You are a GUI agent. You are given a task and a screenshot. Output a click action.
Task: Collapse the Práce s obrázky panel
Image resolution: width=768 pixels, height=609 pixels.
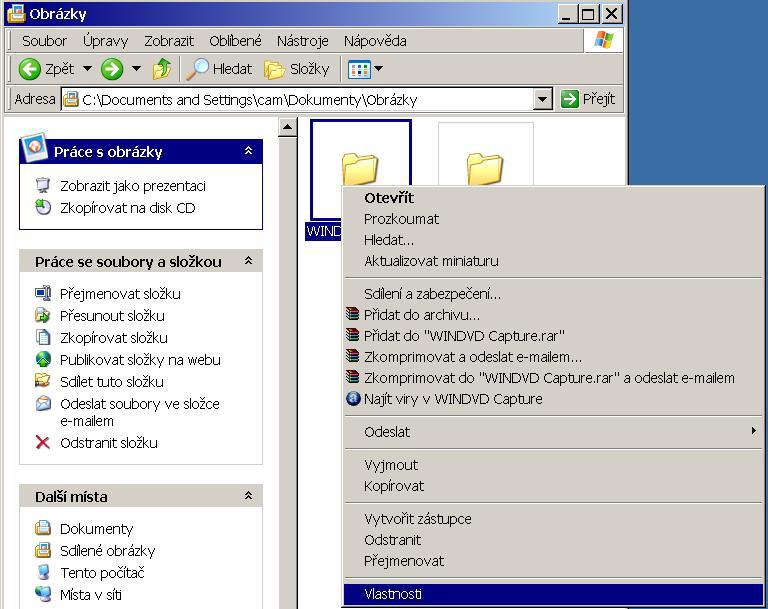tap(248, 151)
